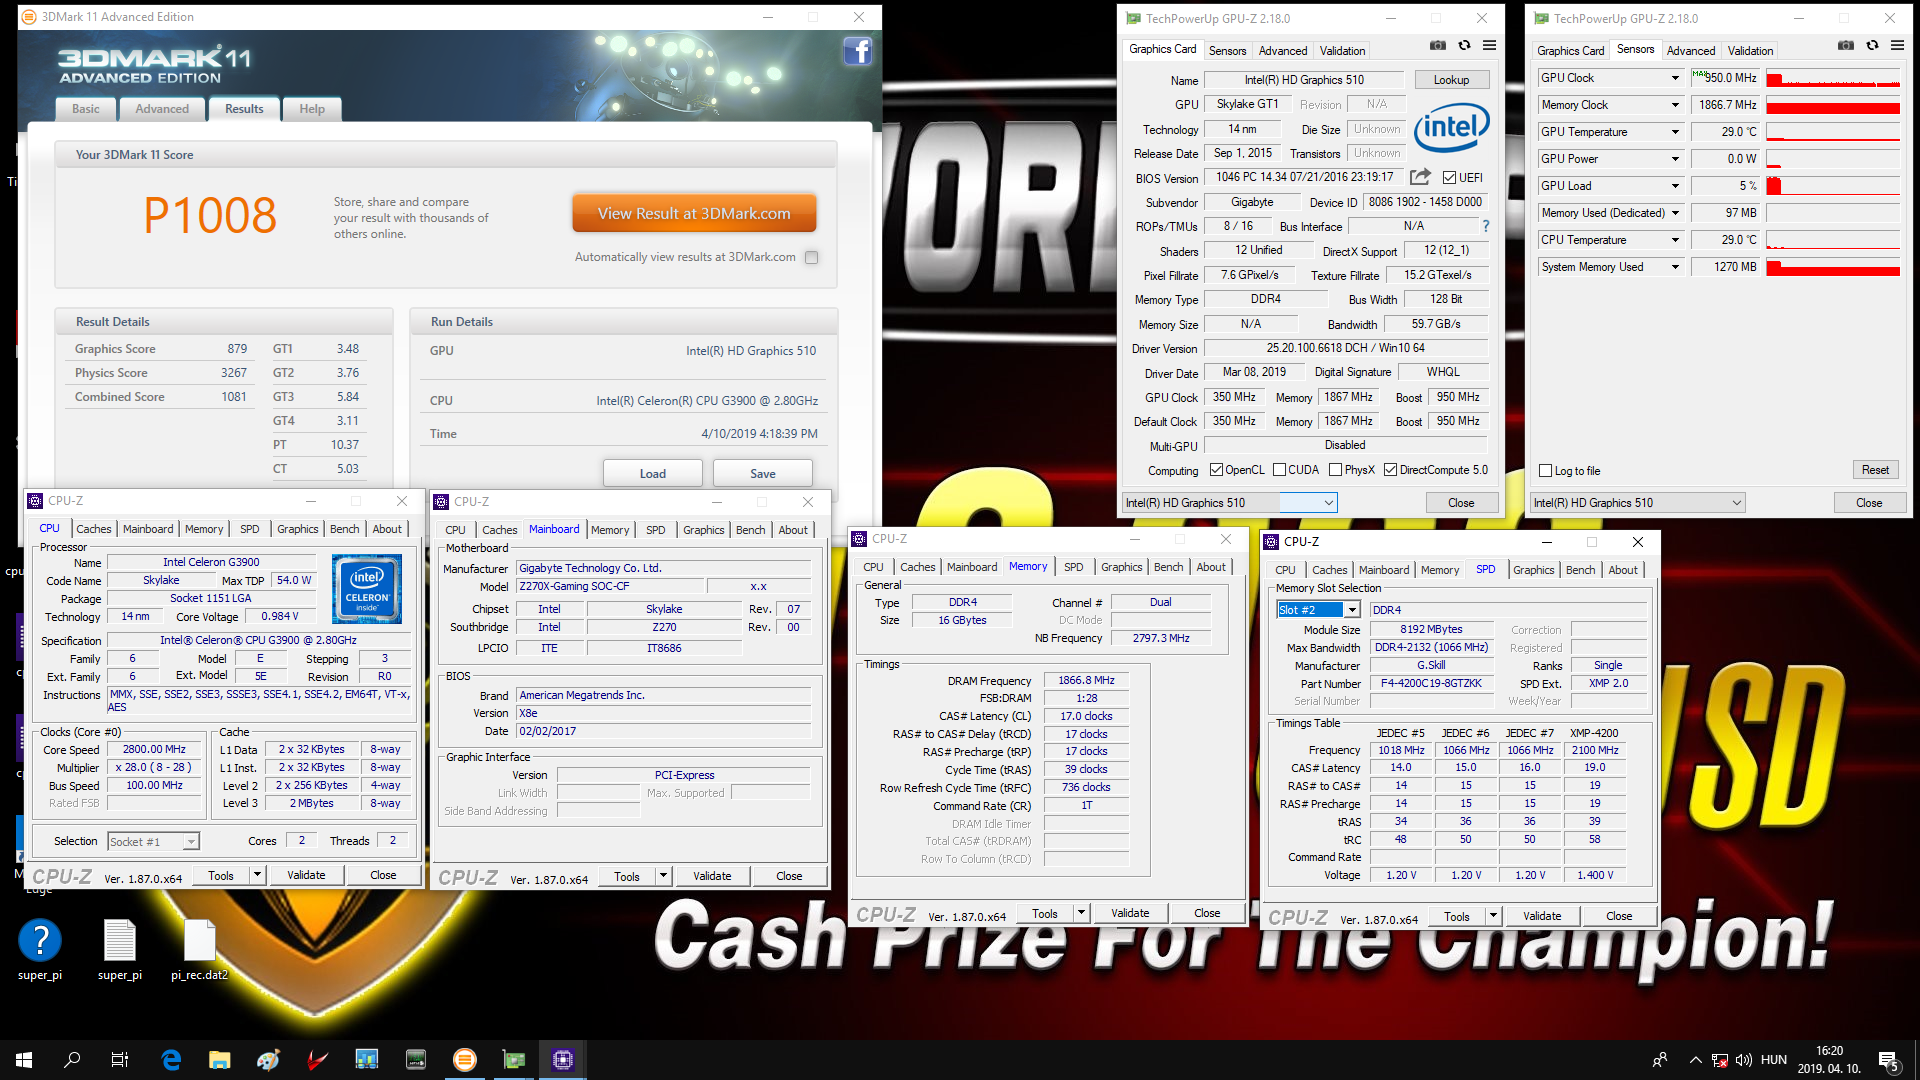Expand the System Memory Used sensor dropdown

point(1675,267)
